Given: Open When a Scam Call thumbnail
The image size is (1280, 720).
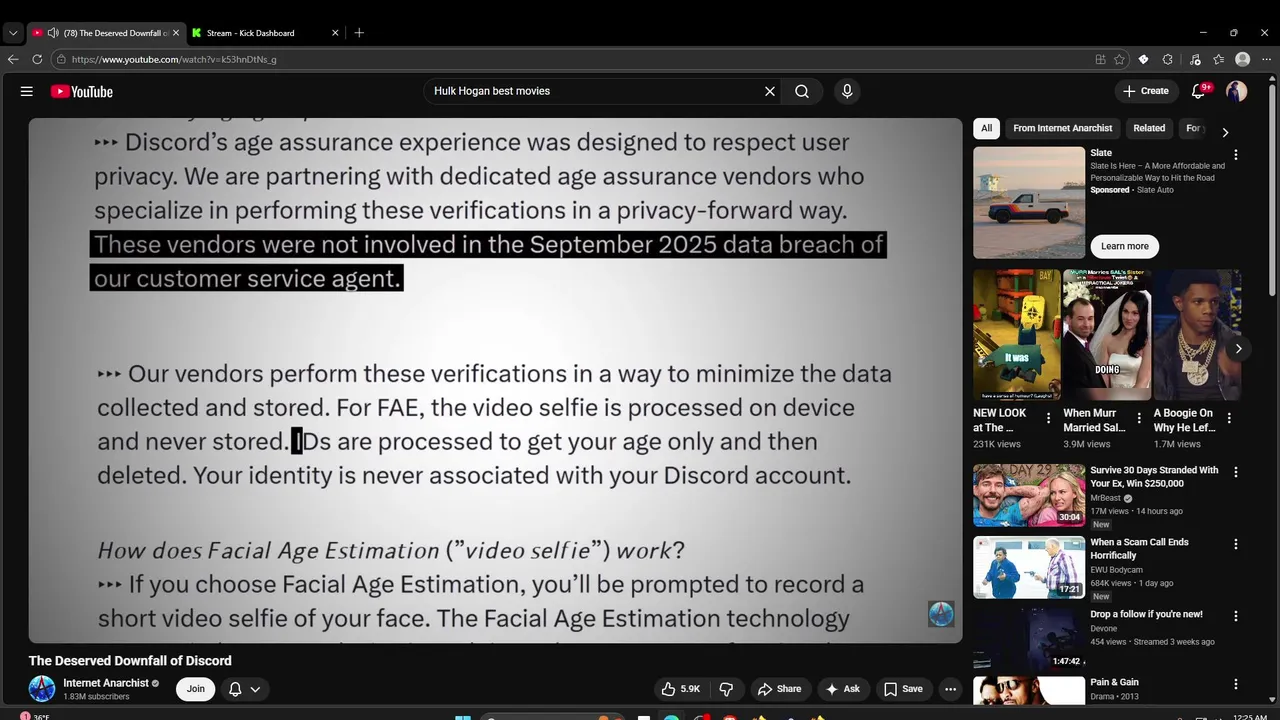Looking at the screenshot, I should point(1029,567).
